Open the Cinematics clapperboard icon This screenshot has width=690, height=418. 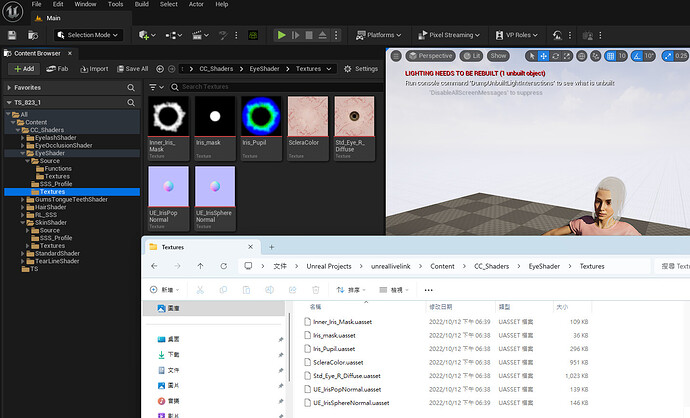tap(197, 35)
